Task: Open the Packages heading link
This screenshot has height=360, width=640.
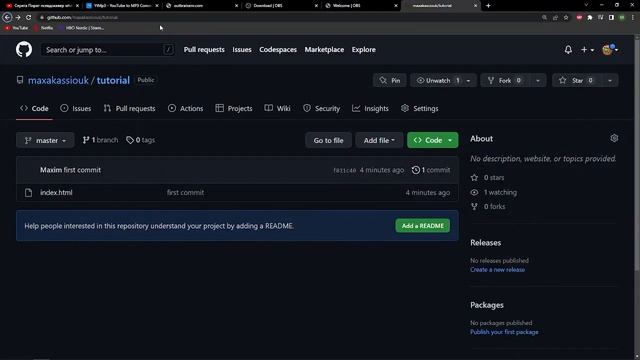Action: tap(487, 305)
